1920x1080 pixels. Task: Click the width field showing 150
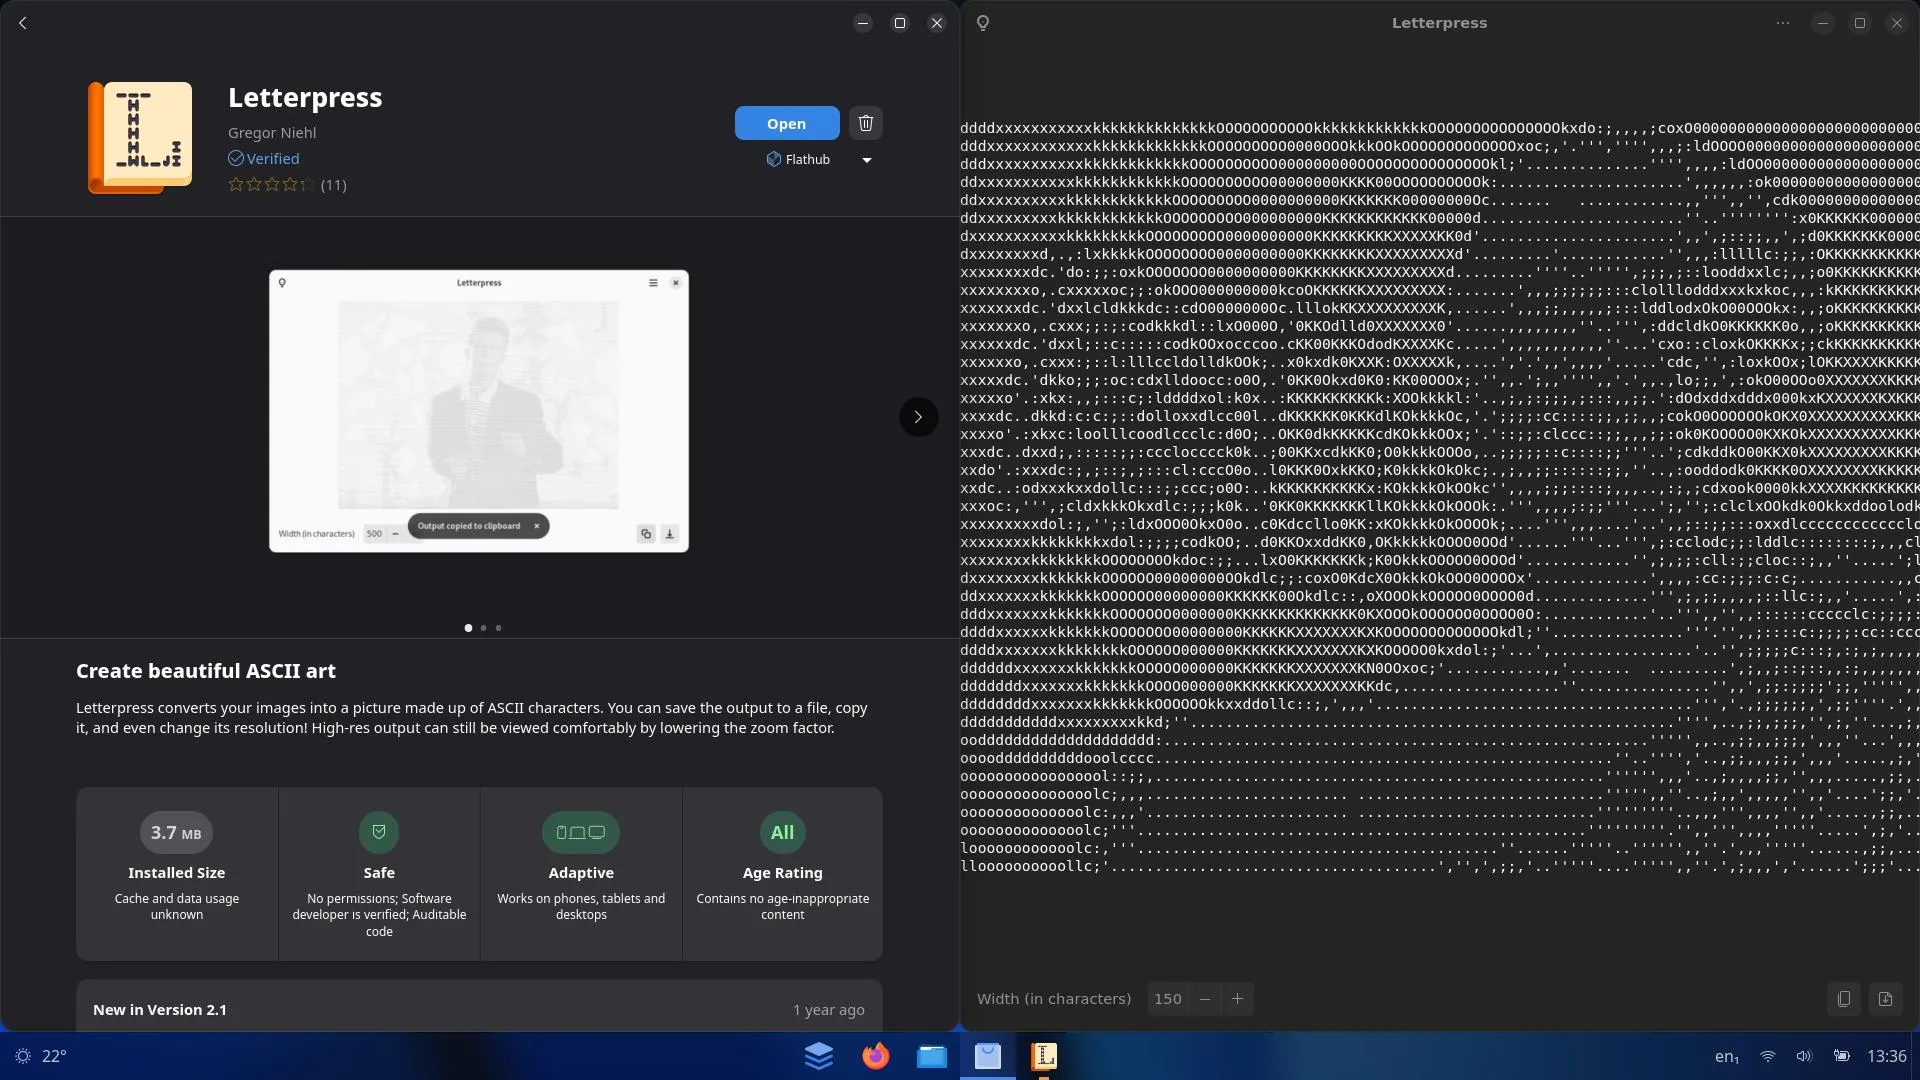1168,998
